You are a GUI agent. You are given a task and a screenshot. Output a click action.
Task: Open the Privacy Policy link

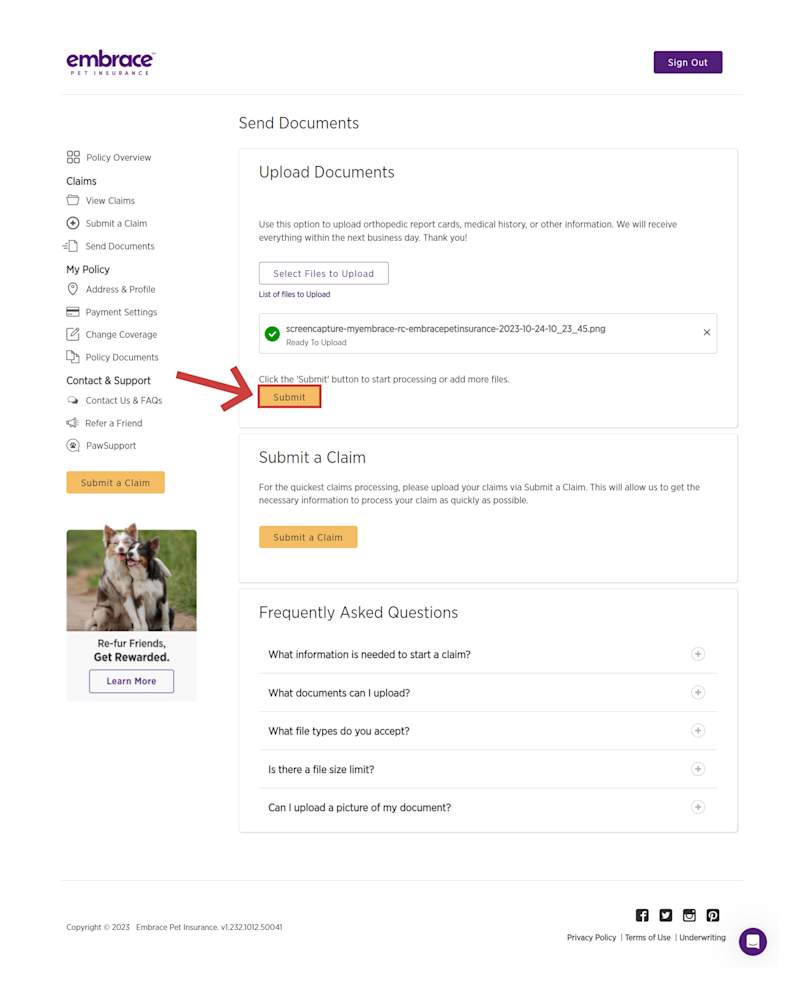(x=591, y=937)
